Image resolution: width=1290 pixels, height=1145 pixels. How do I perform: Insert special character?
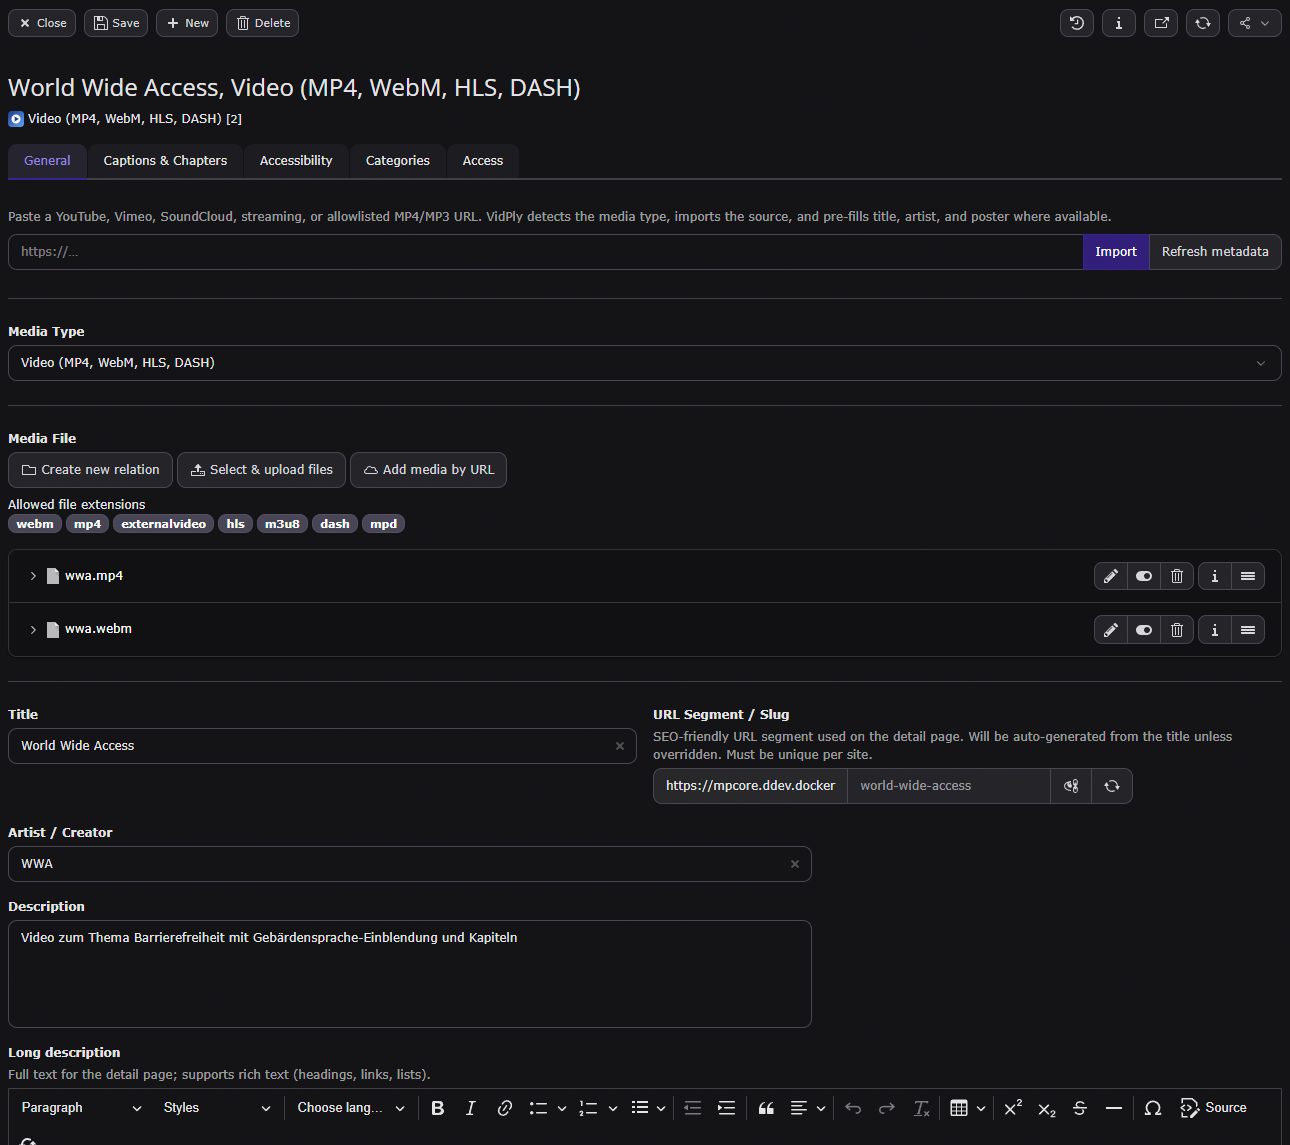click(1153, 1108)
